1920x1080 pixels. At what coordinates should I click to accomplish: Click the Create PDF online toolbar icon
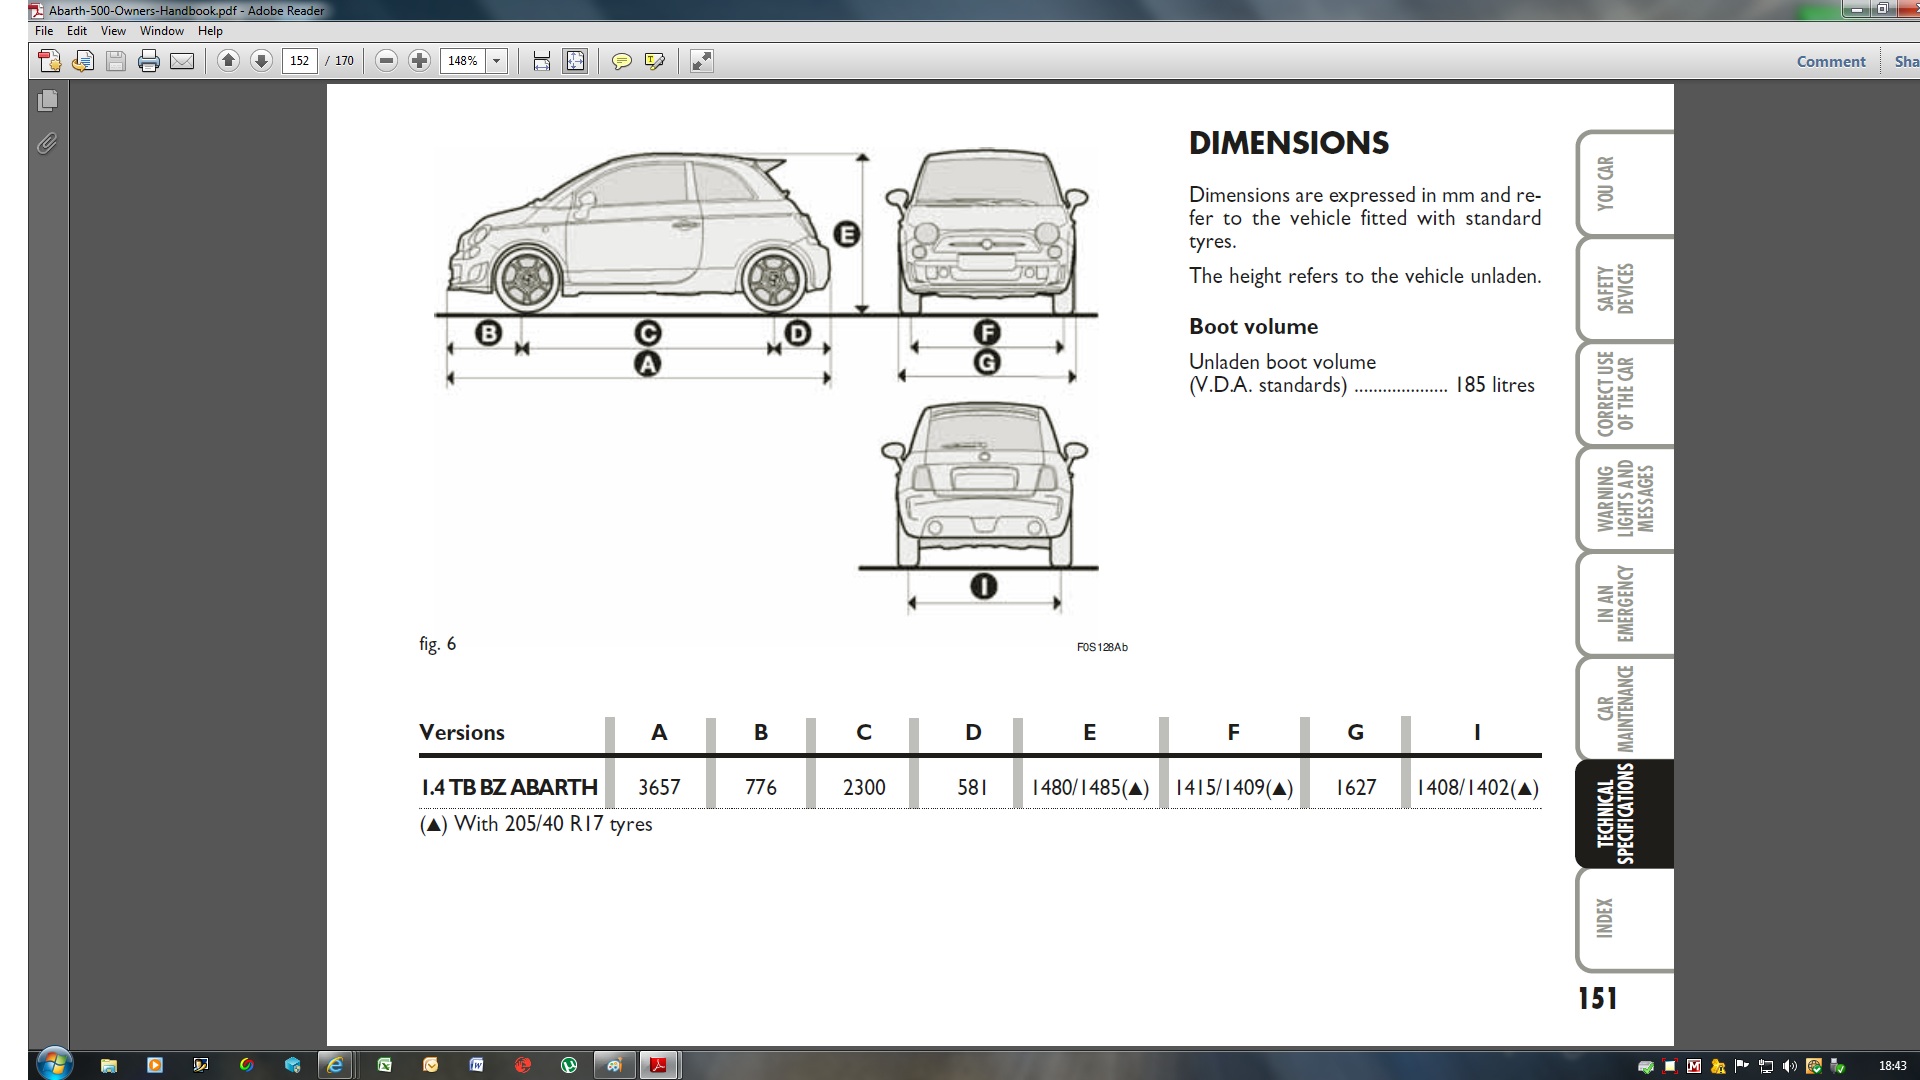[49, 61]
